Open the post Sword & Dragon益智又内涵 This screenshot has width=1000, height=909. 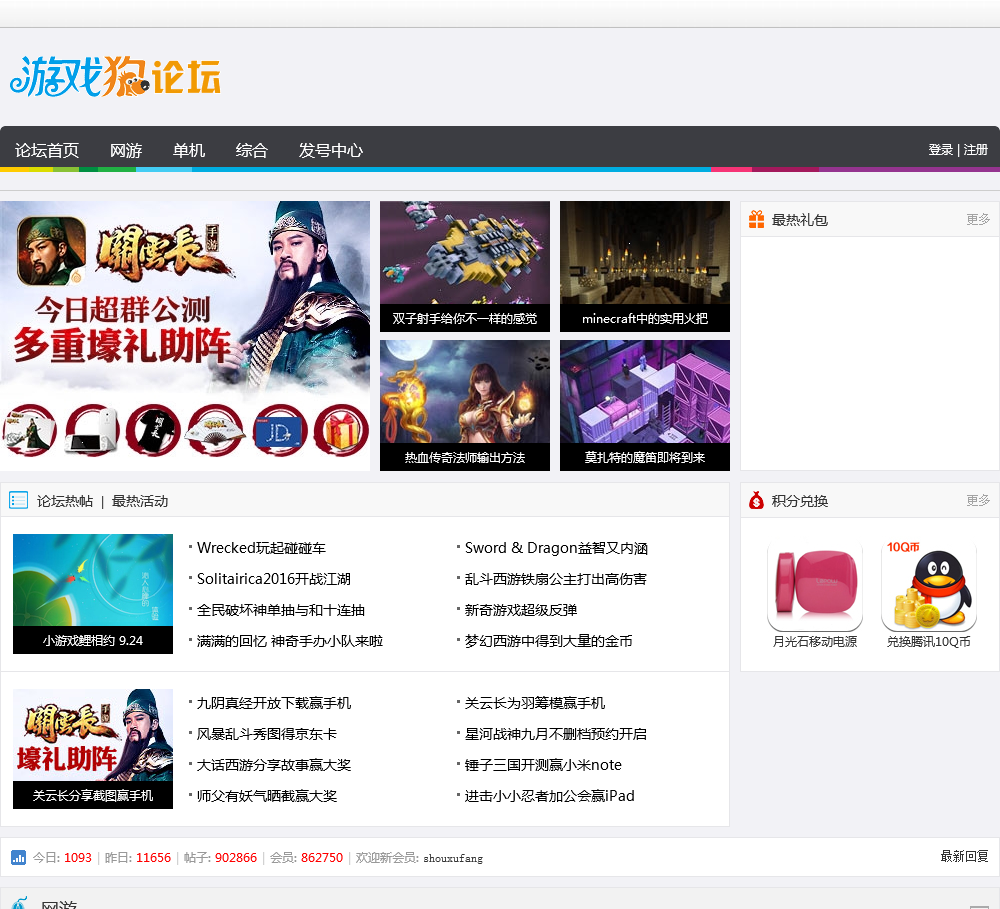556,548
